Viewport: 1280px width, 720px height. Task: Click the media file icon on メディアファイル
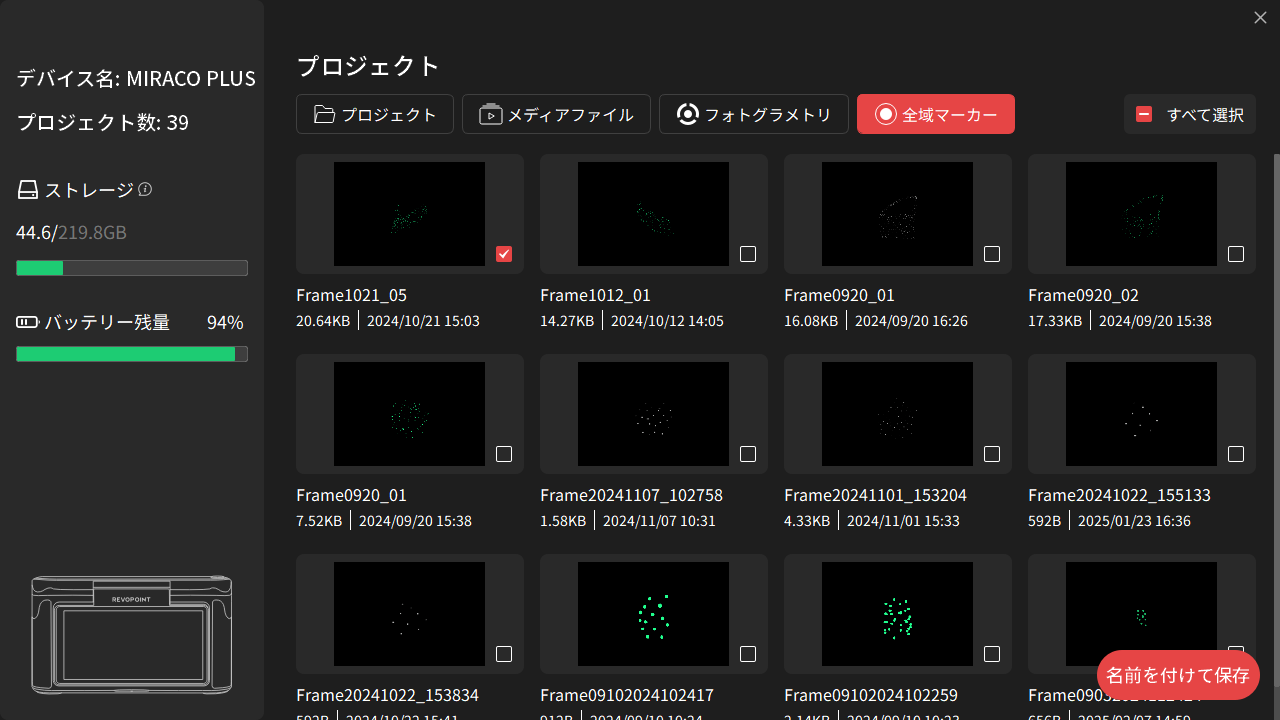coord(490,114)
